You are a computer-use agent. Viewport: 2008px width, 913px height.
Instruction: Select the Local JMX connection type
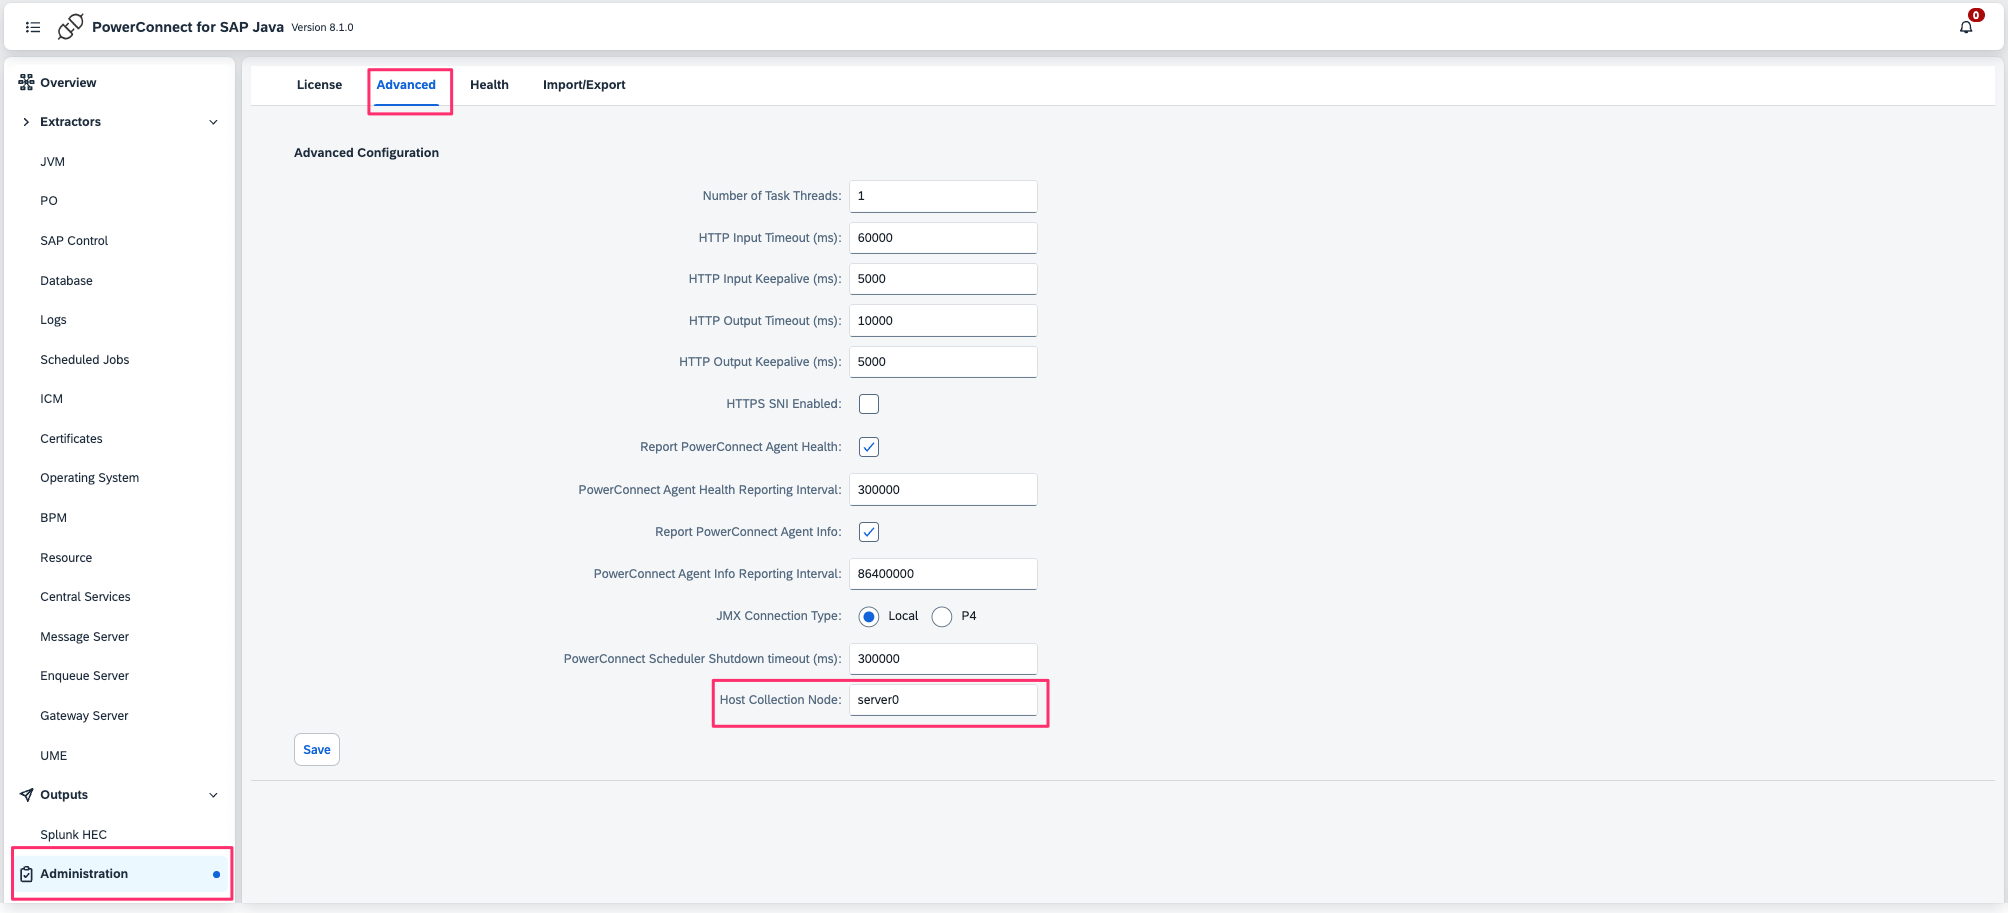click(x=869, y=617)
